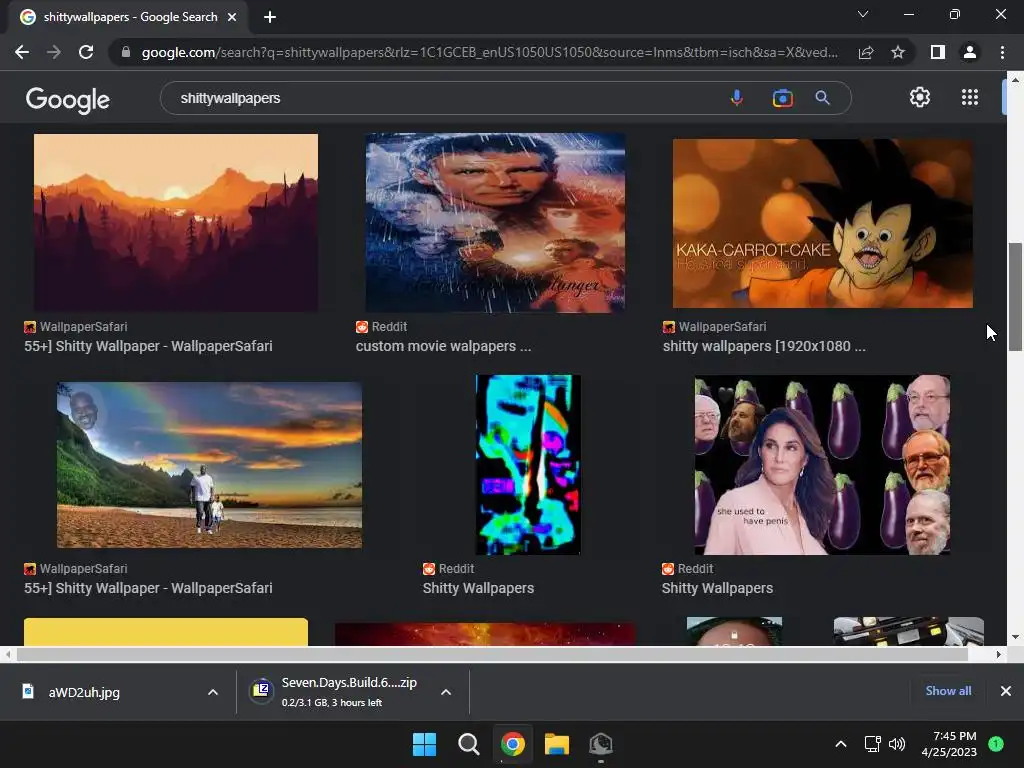Share this page icon in address bar

click(x=866, y=52)
